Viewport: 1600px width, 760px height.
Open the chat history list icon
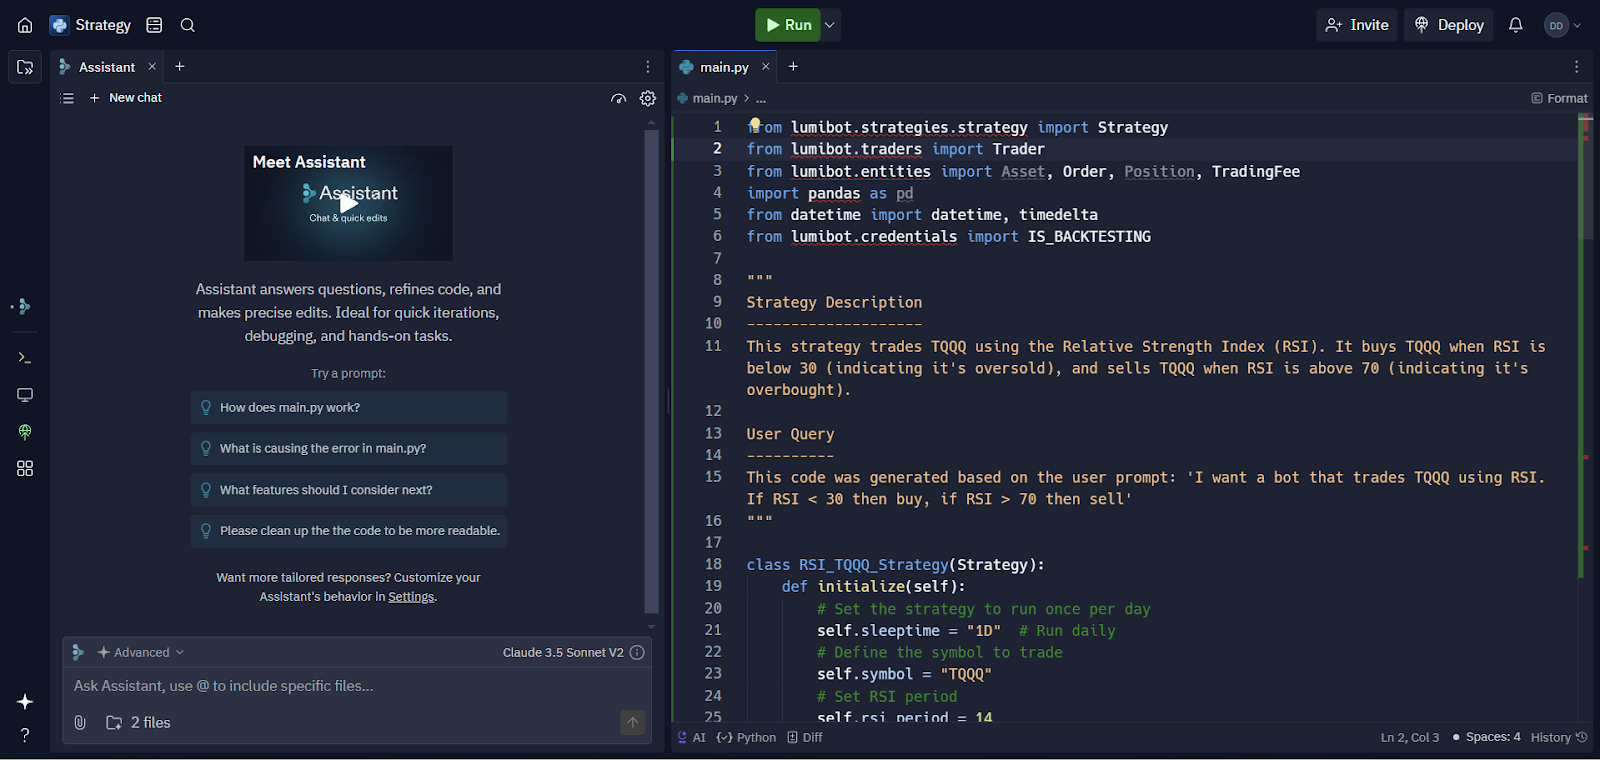click(x=67, y=98)
